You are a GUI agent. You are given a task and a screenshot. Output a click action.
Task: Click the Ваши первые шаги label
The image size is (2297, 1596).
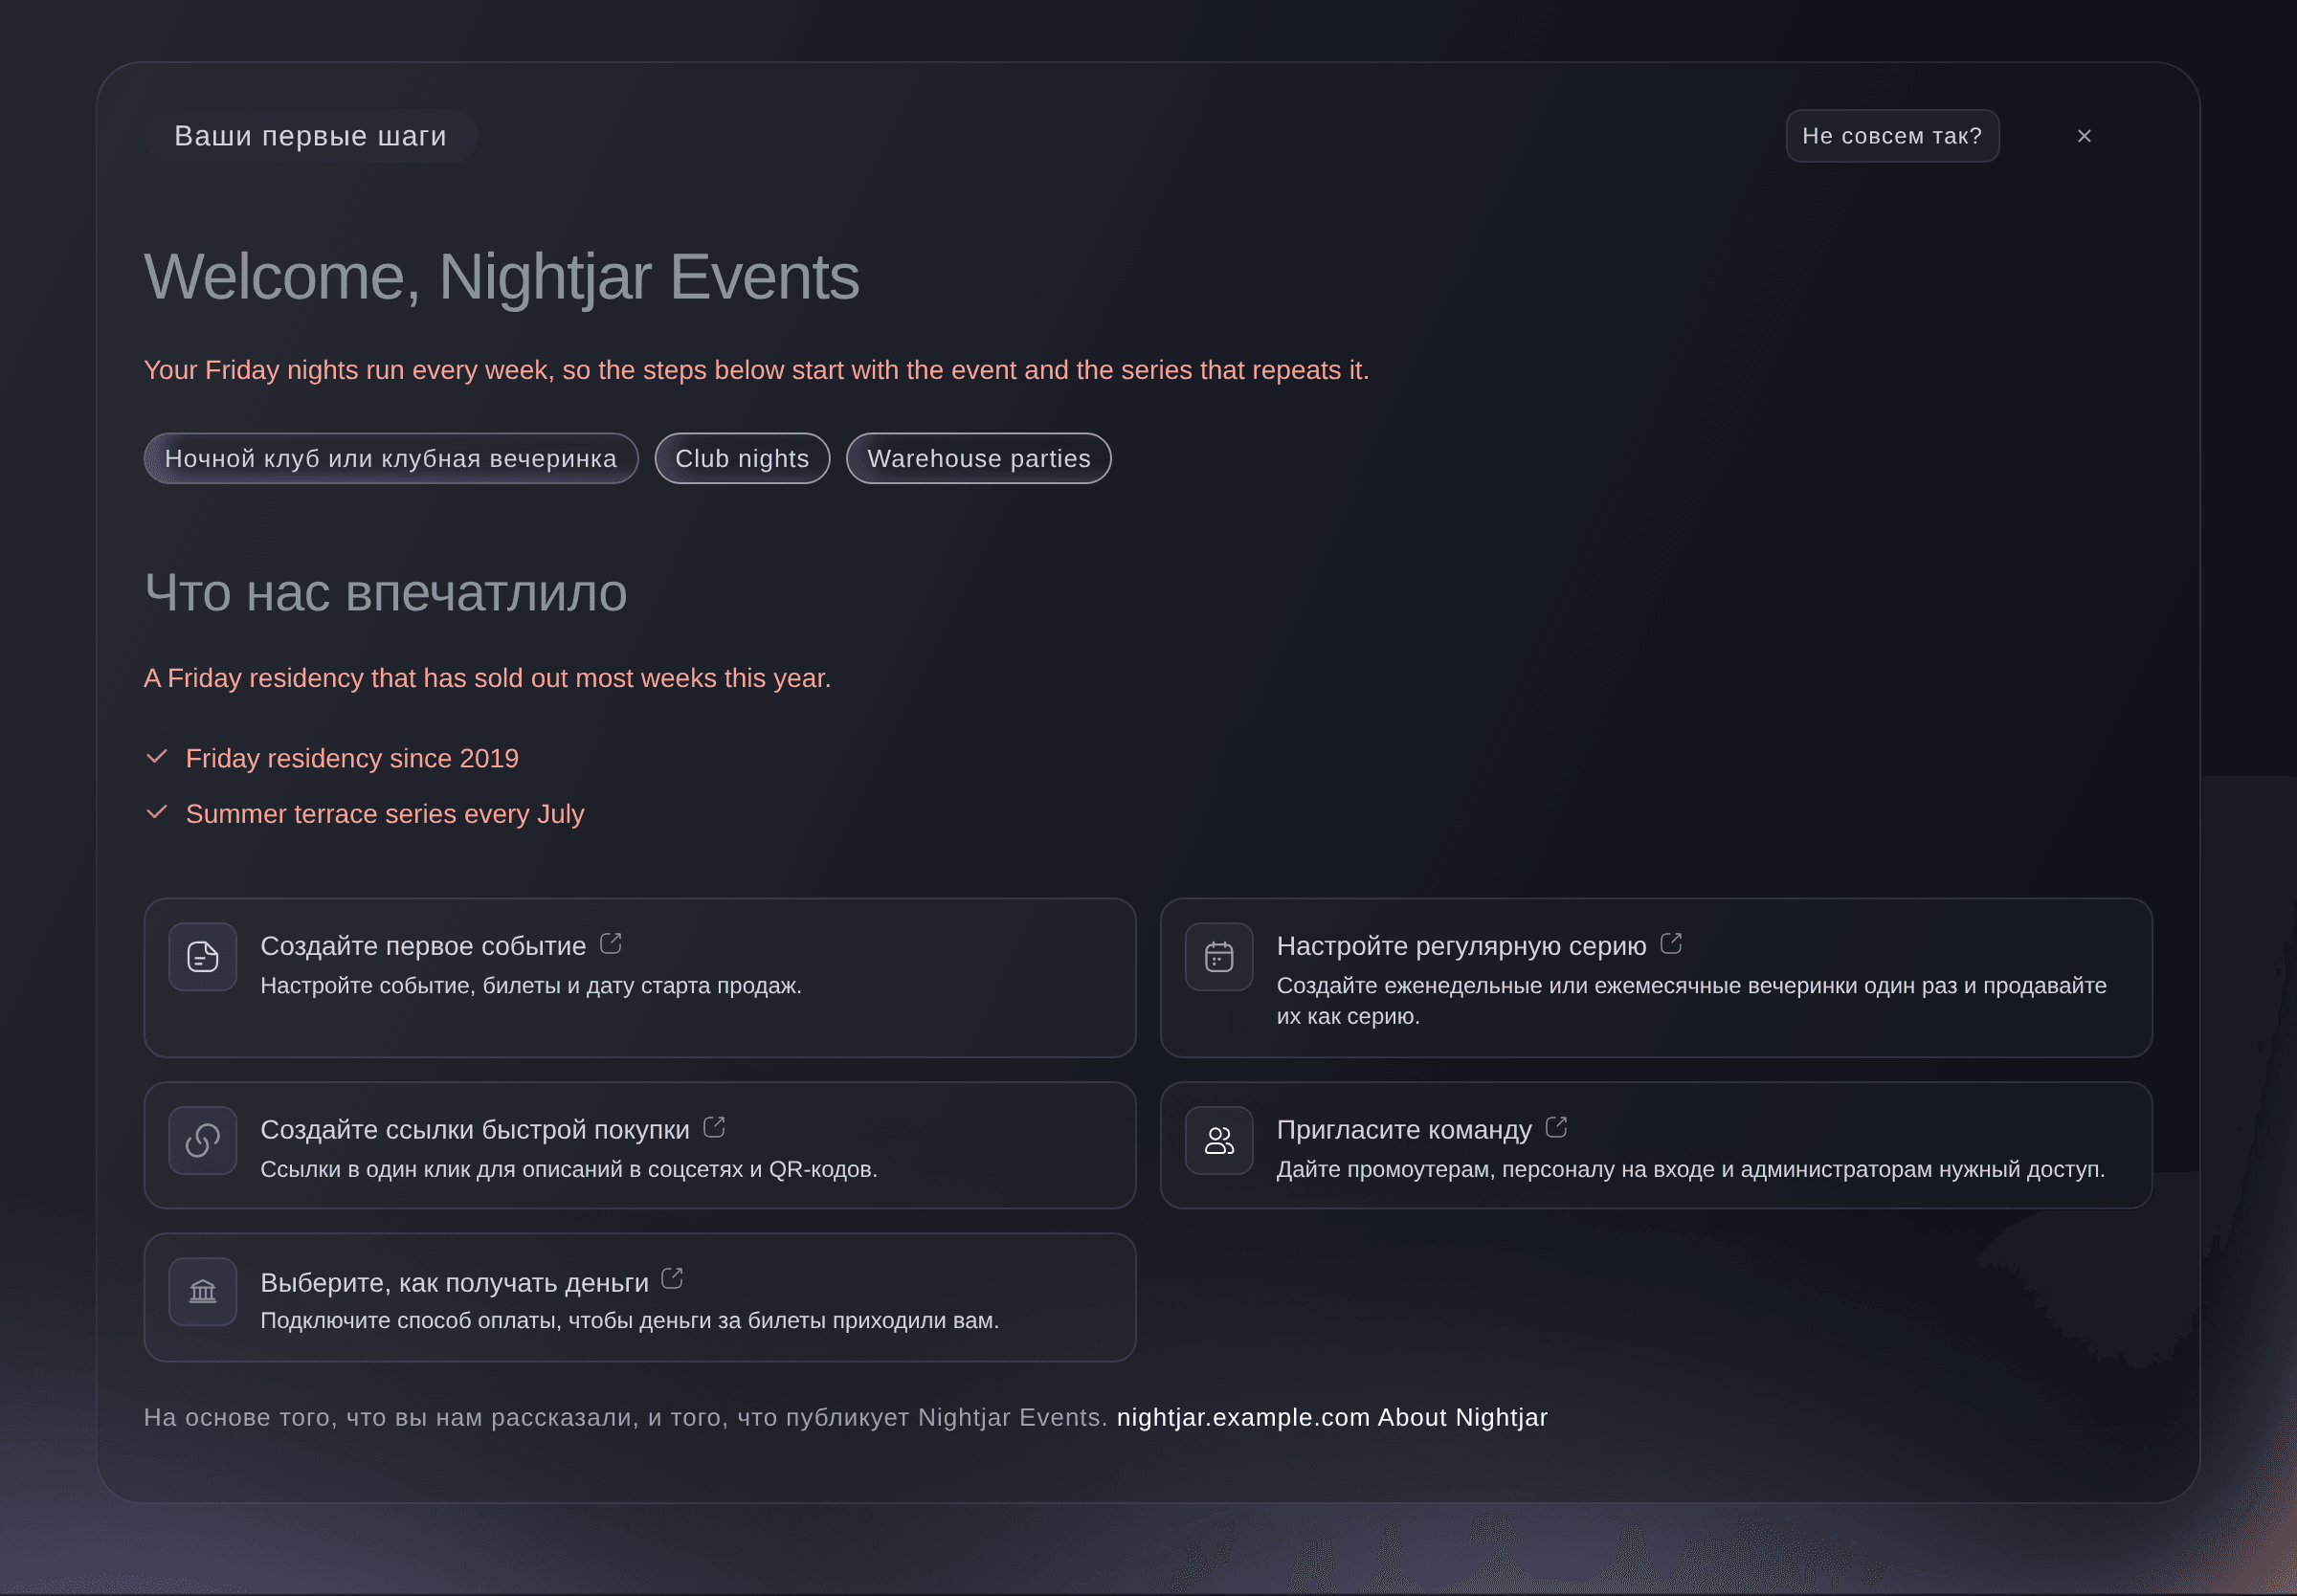tap(311, 136)
